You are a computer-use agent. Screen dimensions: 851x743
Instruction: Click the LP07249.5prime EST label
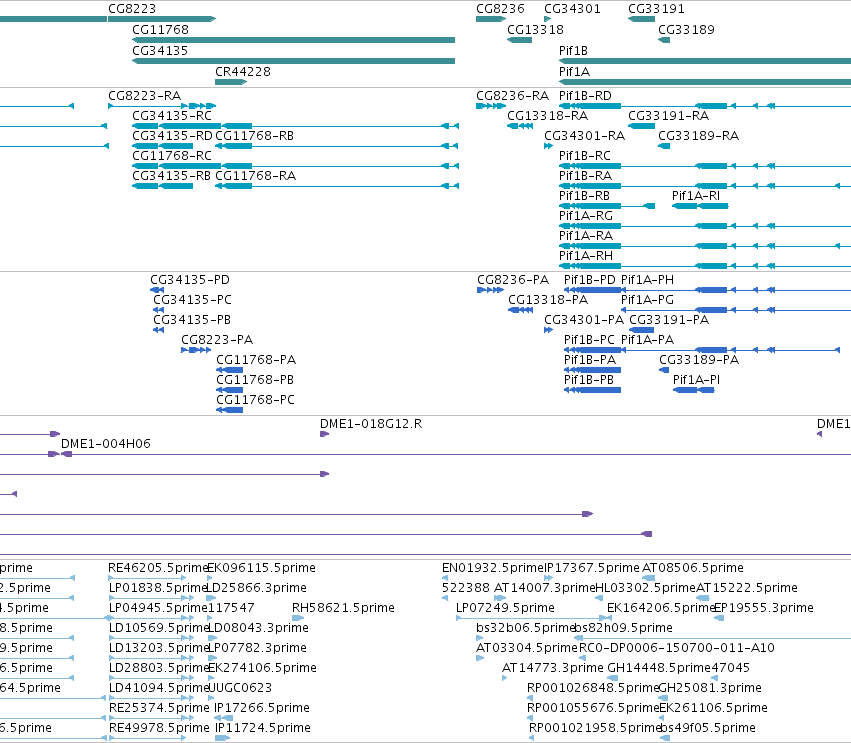click(505, 608)
